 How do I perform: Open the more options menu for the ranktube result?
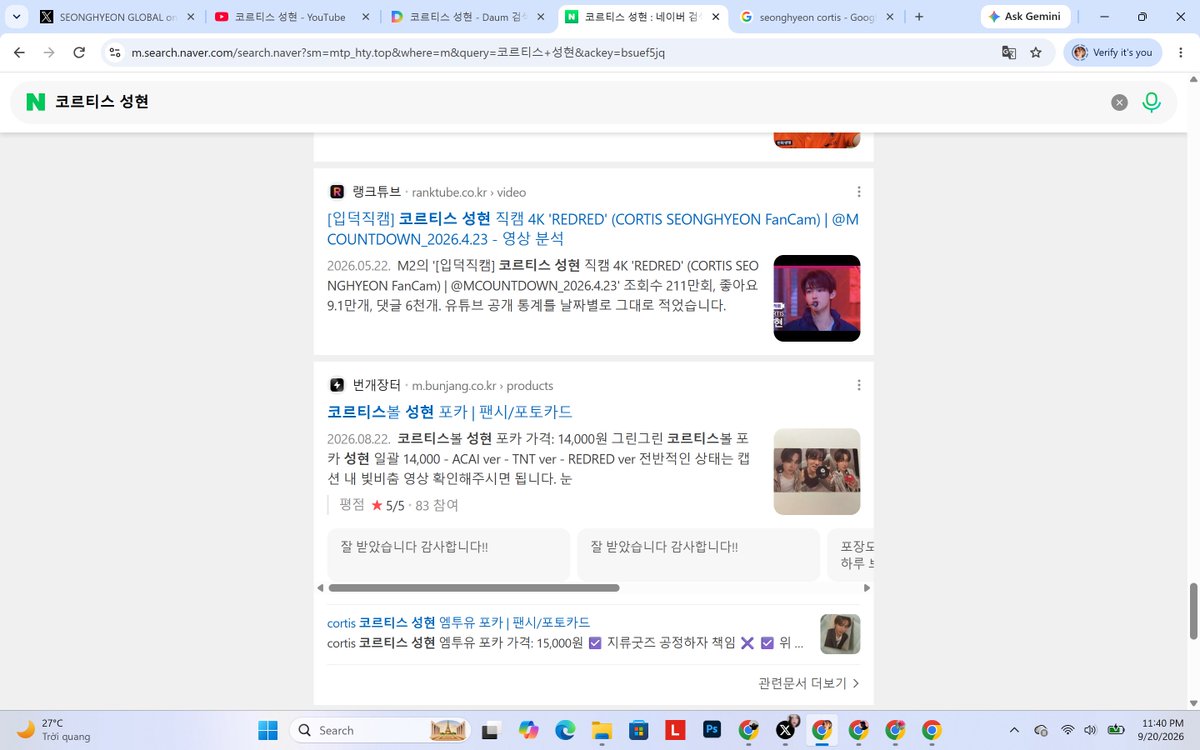859,192
